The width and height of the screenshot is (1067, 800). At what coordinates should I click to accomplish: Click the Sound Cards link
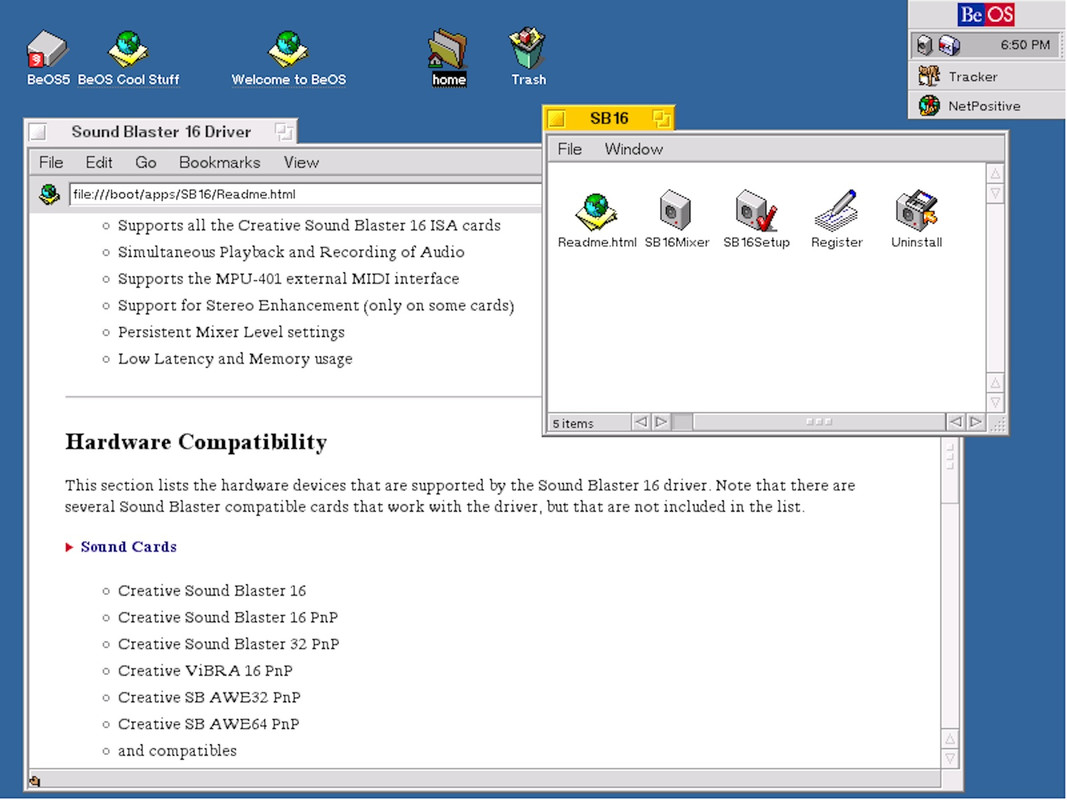pos(129,547)
